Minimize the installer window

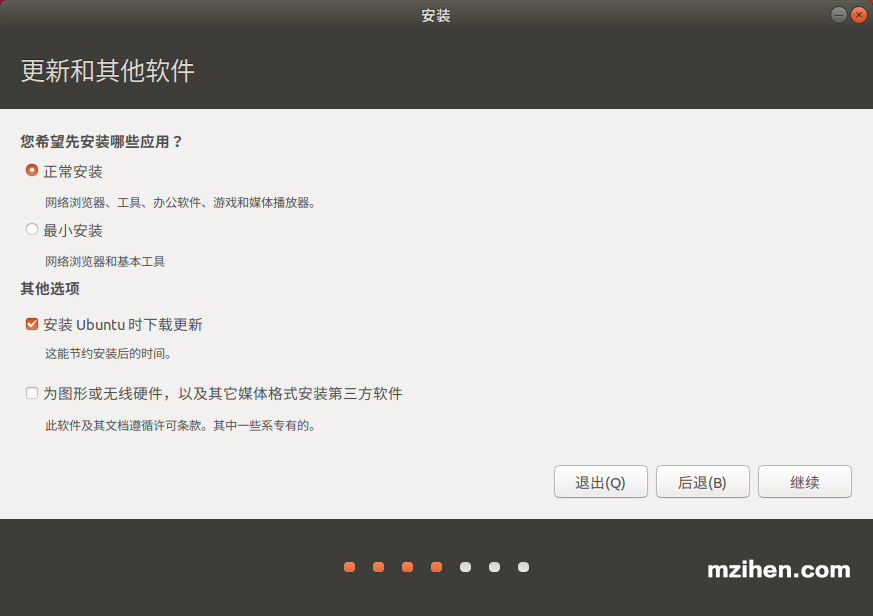(x=838, y=15)
